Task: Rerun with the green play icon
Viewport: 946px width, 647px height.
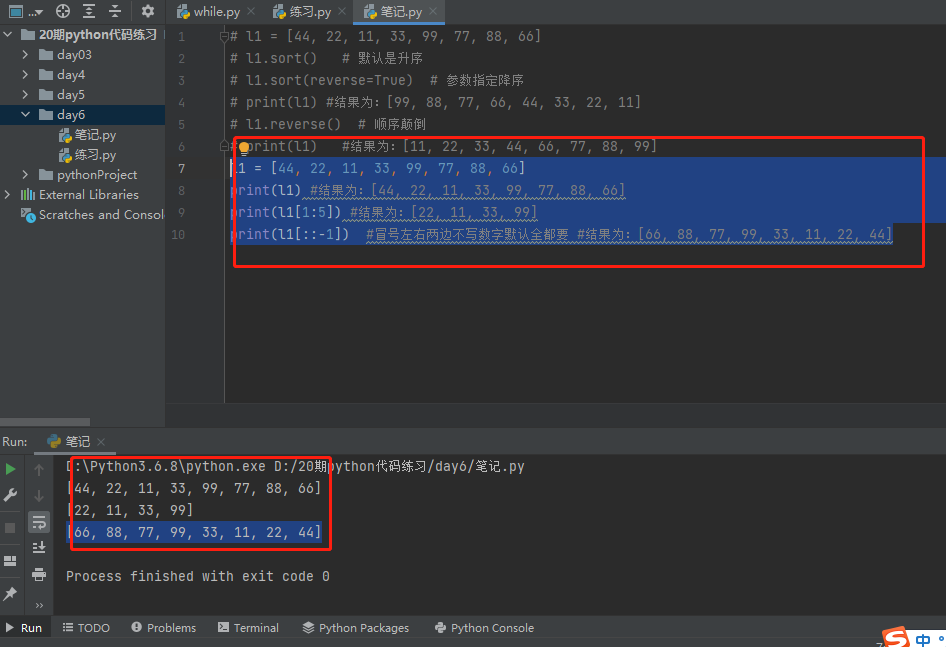Action: (10, 469)
